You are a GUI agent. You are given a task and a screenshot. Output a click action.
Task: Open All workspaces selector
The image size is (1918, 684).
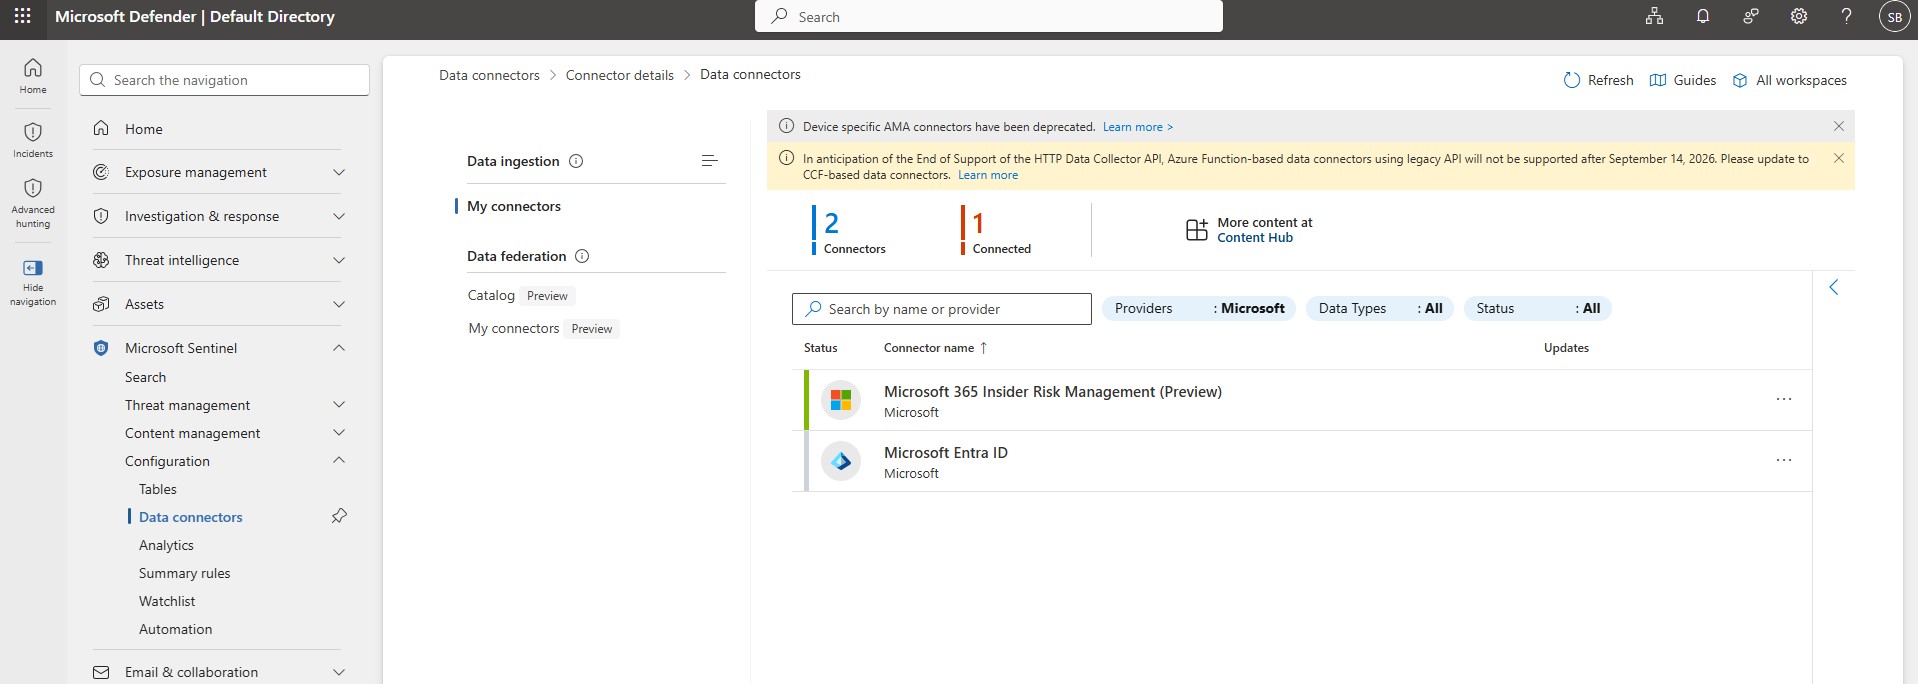tap(1789, 80)
